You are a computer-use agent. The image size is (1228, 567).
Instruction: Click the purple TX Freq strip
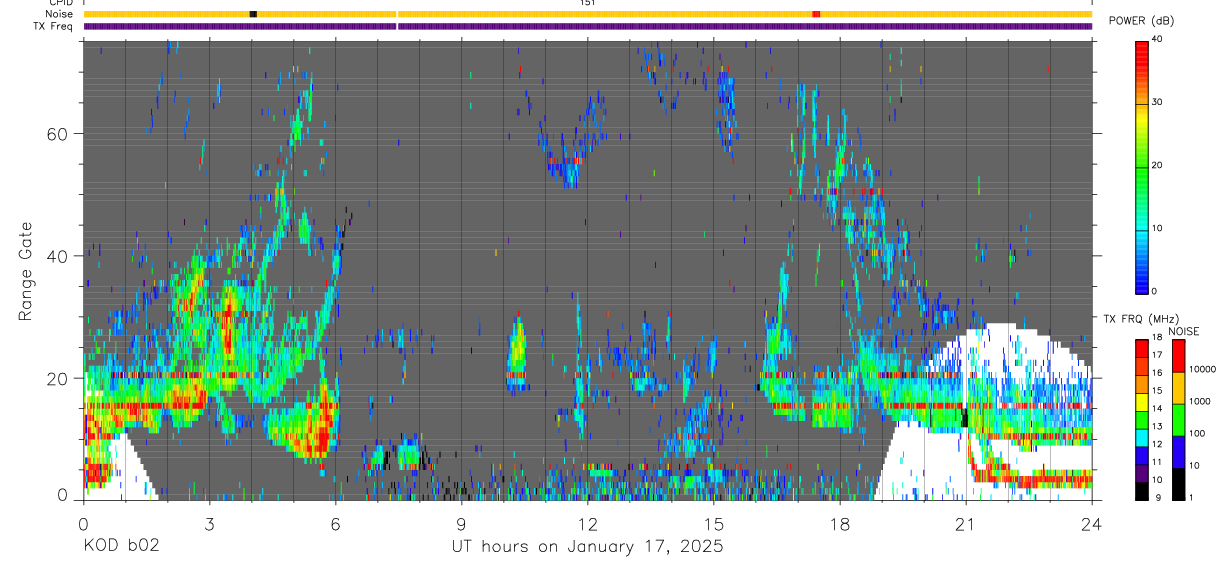[x=588, y=26]
